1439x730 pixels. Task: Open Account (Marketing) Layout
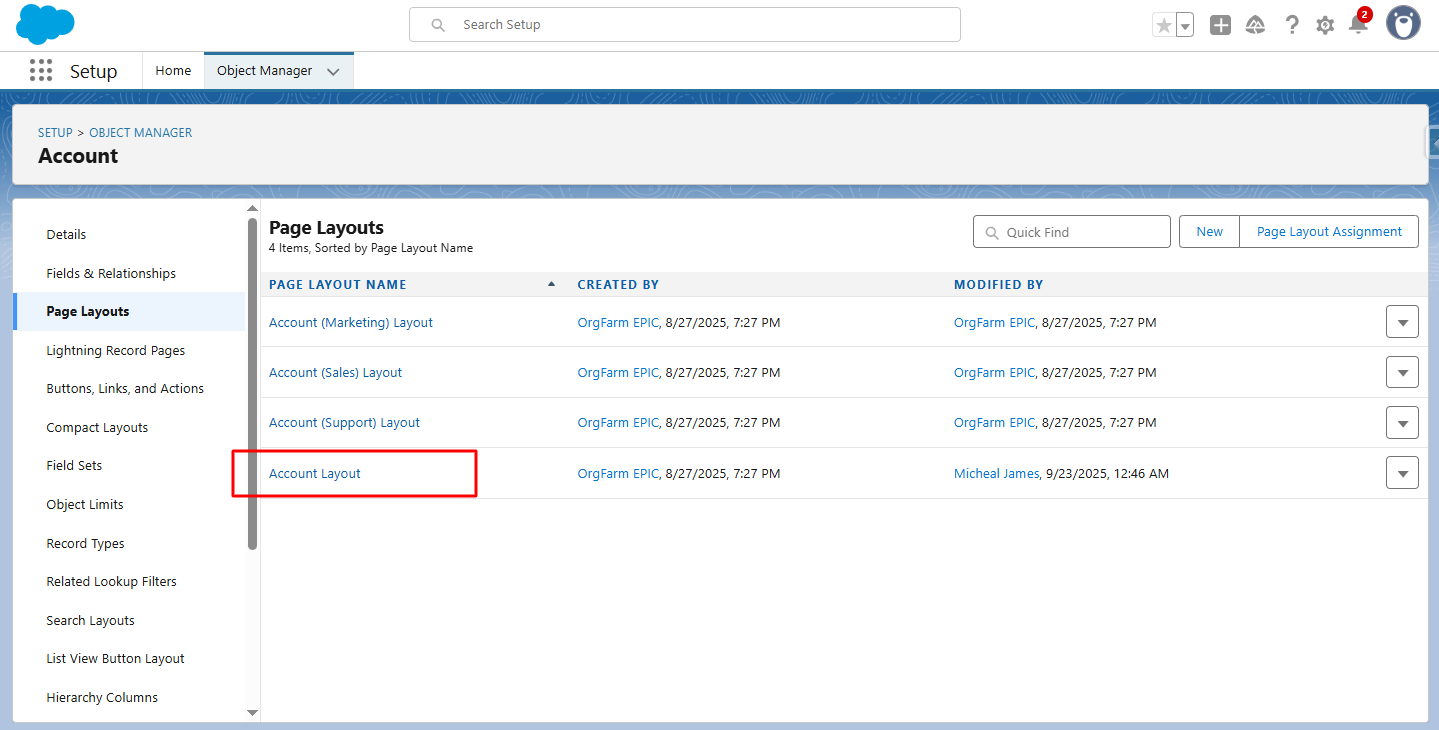point(351,323)
